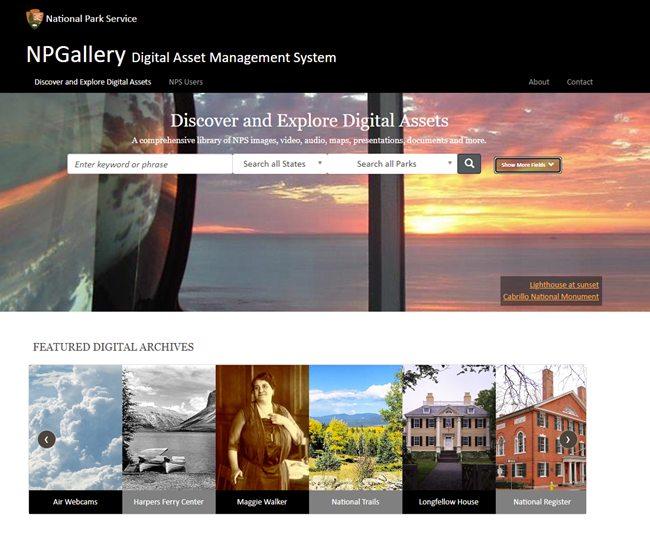Click the Discover and Explore Digital Assets banner heading
This screenshot has width=650, height=537.
tap(309, 121)
